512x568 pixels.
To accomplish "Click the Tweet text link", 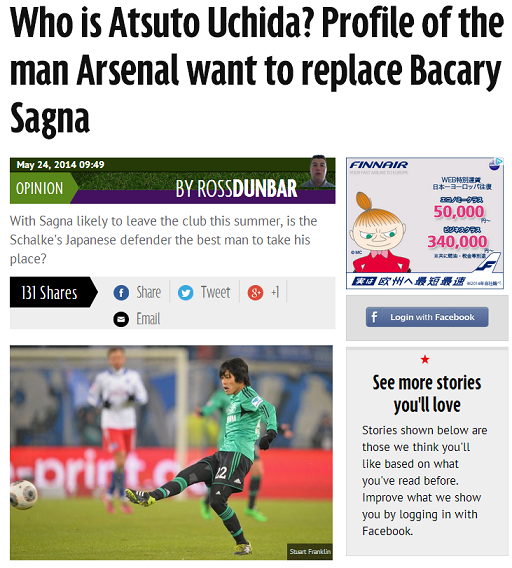I will point(215,292).
